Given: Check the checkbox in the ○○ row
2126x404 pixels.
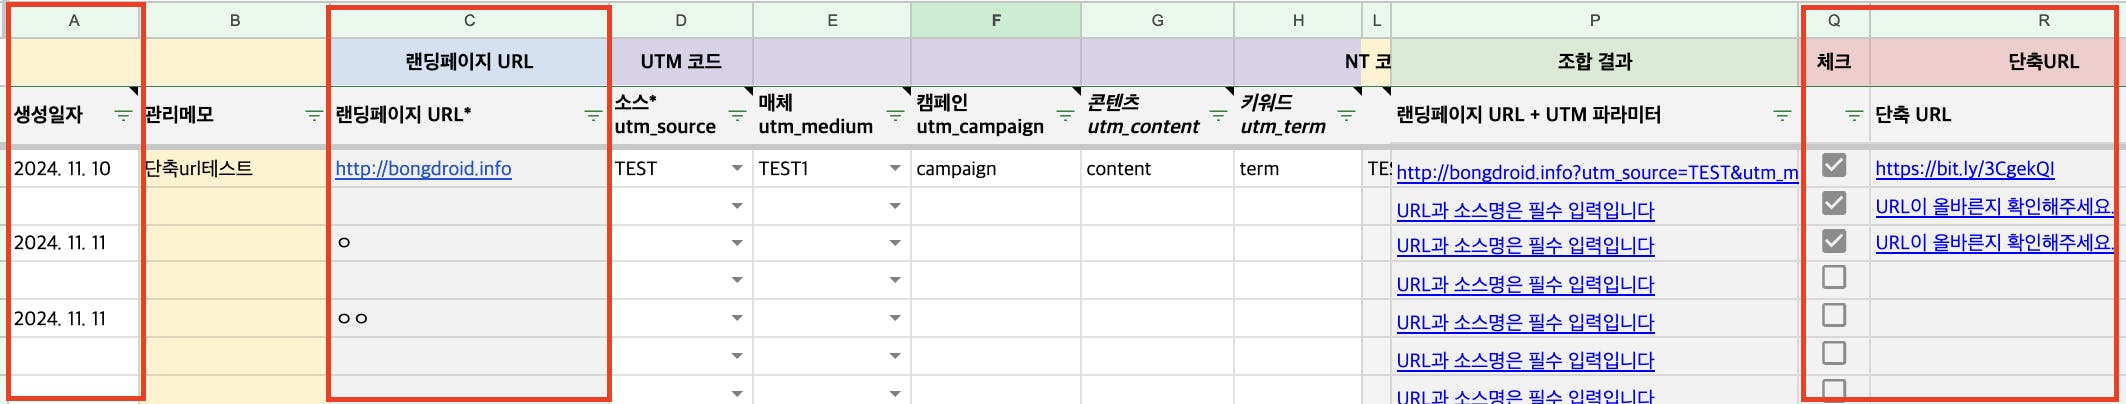Looking at the screenshot, I should pos(1834,316).
